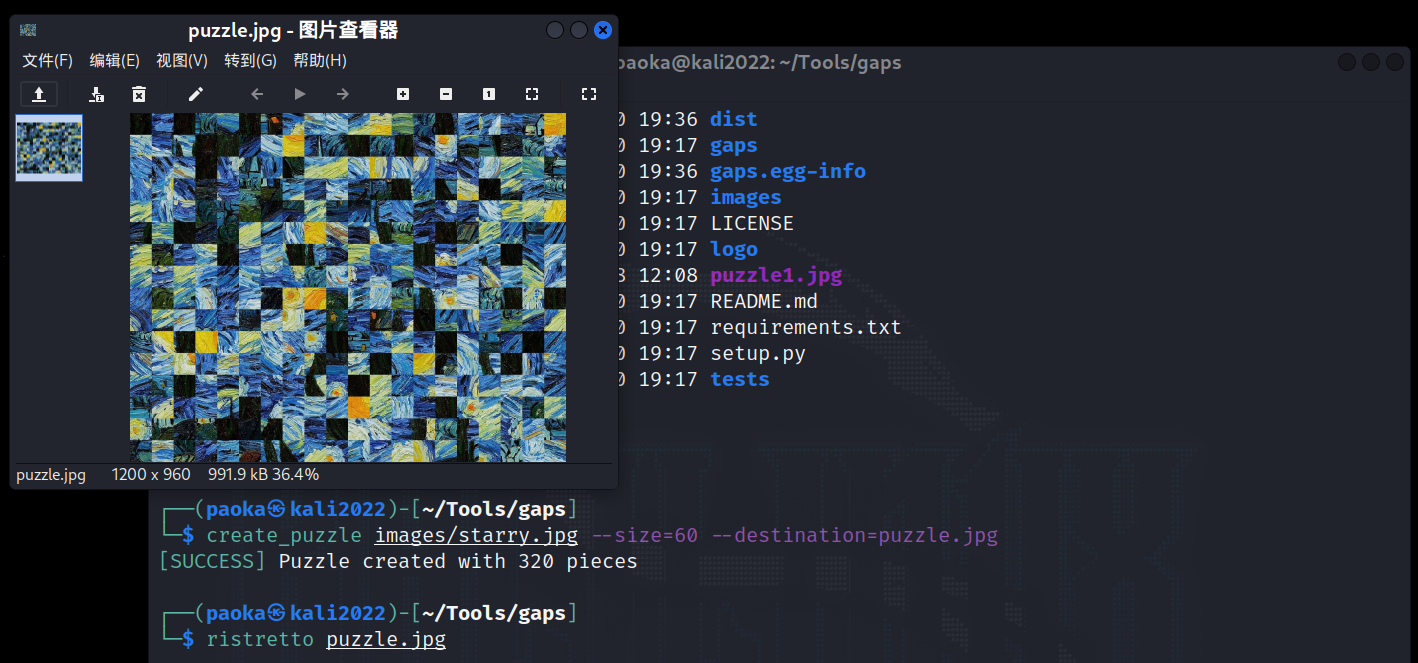Go to previous image with back arrow
The height and width of the screenshot is (663, 1418).
pyautogui.click(x=257, y=94)
